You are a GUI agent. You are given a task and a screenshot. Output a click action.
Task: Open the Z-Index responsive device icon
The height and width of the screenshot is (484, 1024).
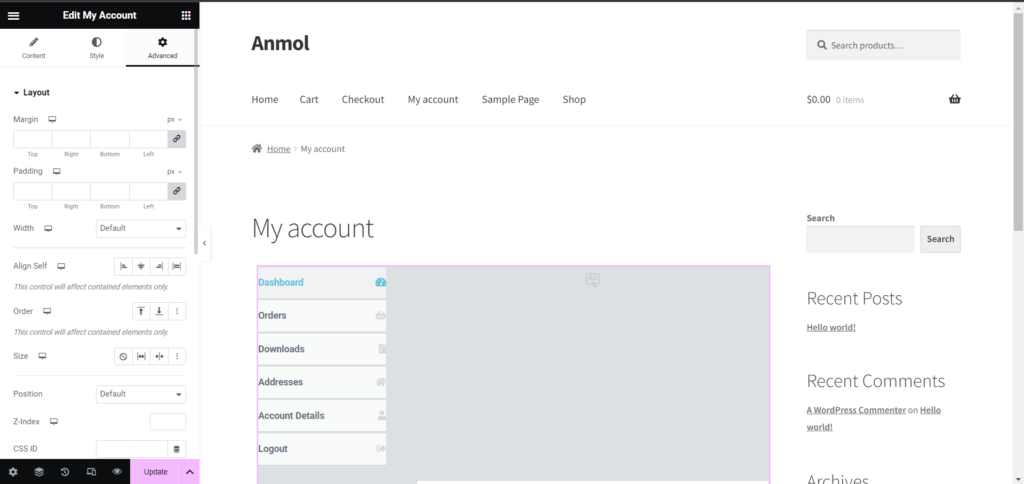coord(54,421)
